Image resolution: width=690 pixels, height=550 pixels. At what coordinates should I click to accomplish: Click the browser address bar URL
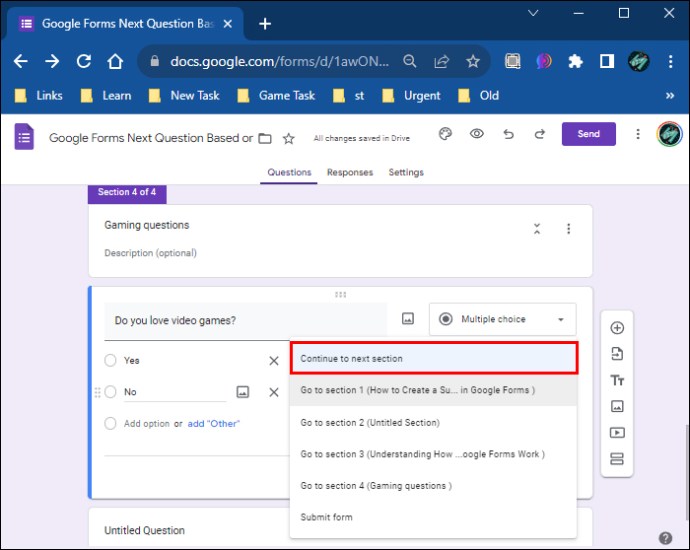click(279, 61)
